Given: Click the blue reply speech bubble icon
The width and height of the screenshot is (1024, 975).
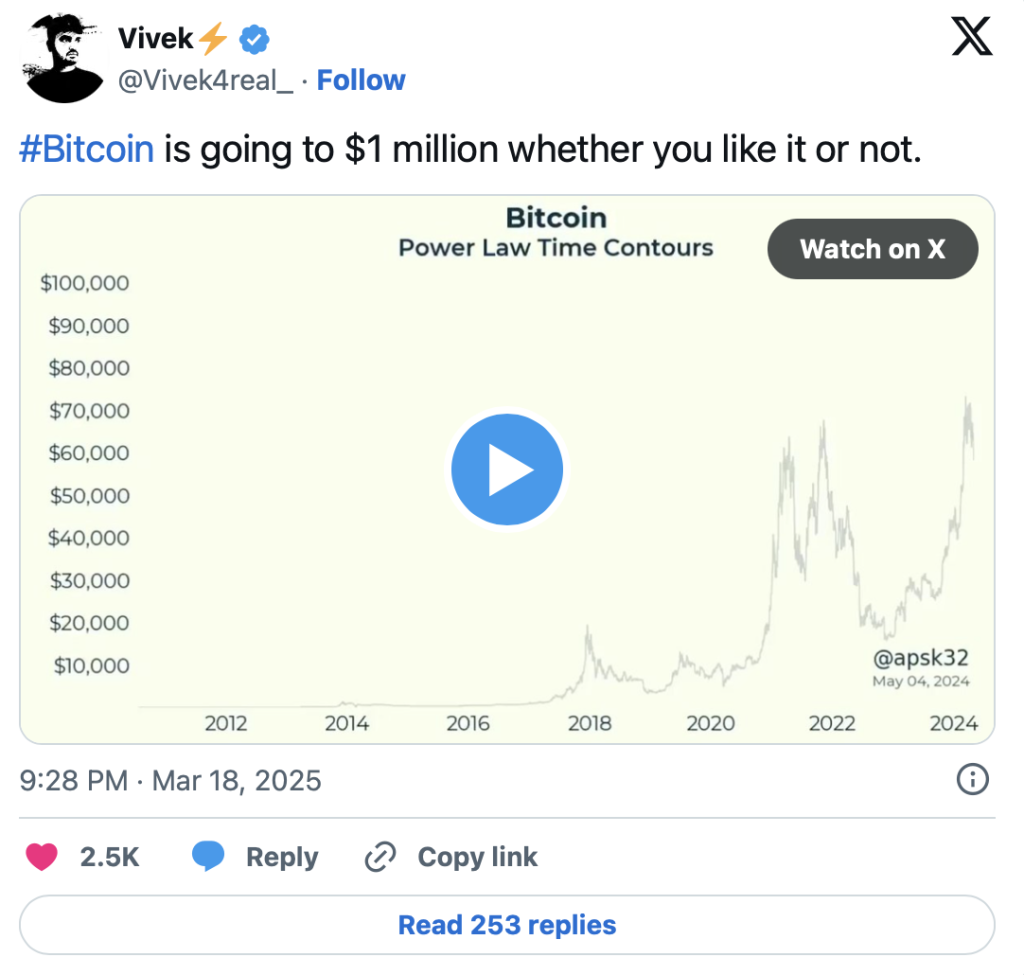Looking at the screenshot, I should 208,857.
